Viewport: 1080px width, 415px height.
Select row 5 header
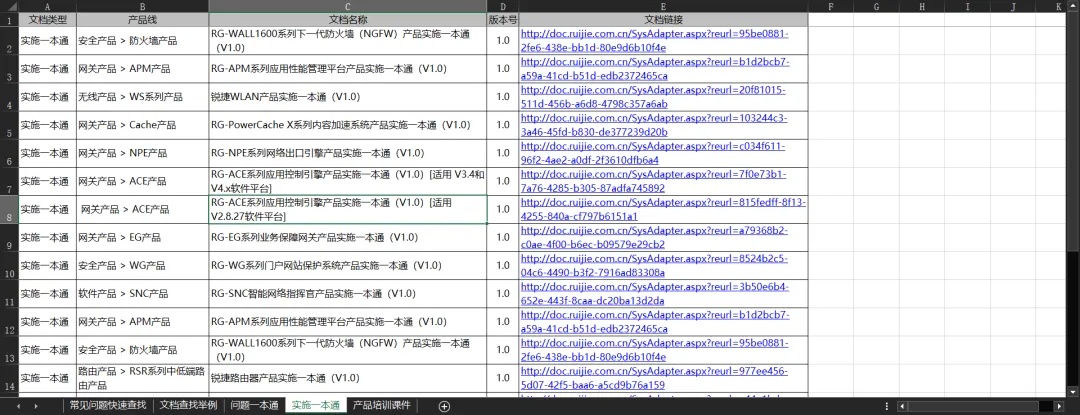[x=9, y=125]
